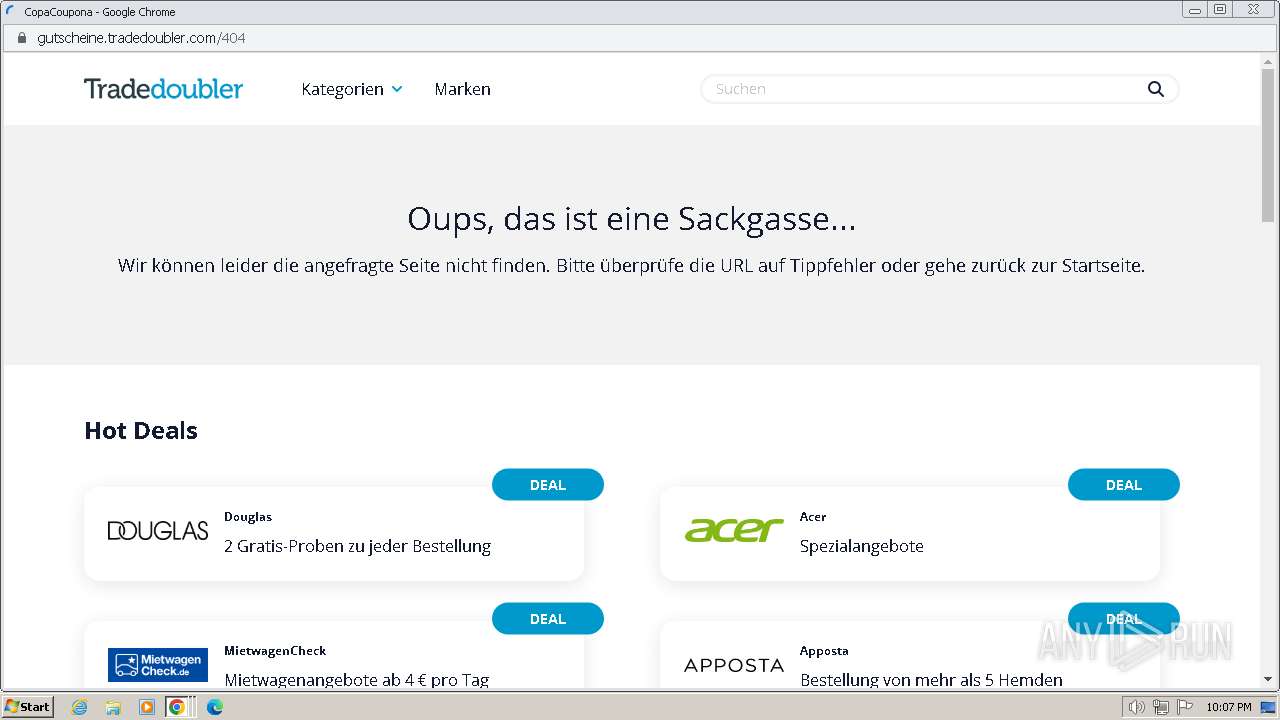Viewport: 1280px width, 720px height.
Task: Open Internet Explorer from taskbar
Action: tap(80, 707)
